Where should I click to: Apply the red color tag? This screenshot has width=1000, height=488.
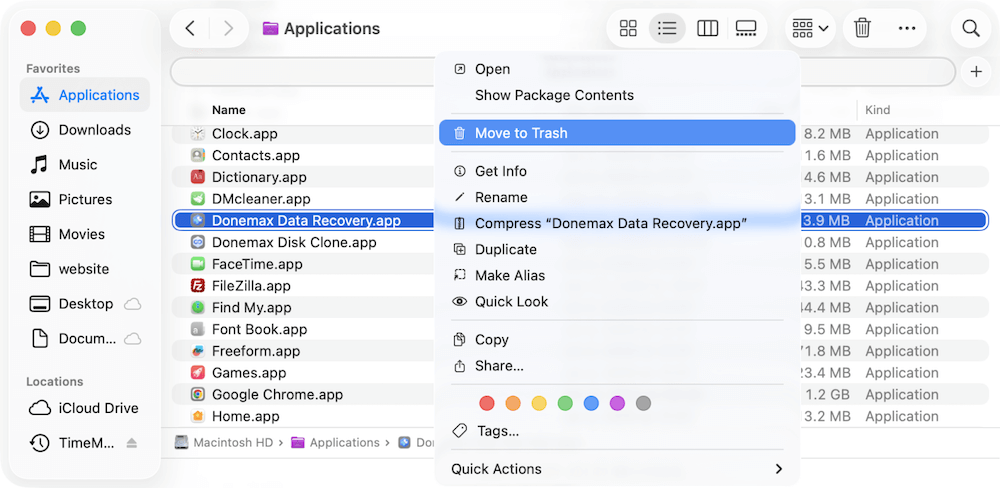[487, 403]
